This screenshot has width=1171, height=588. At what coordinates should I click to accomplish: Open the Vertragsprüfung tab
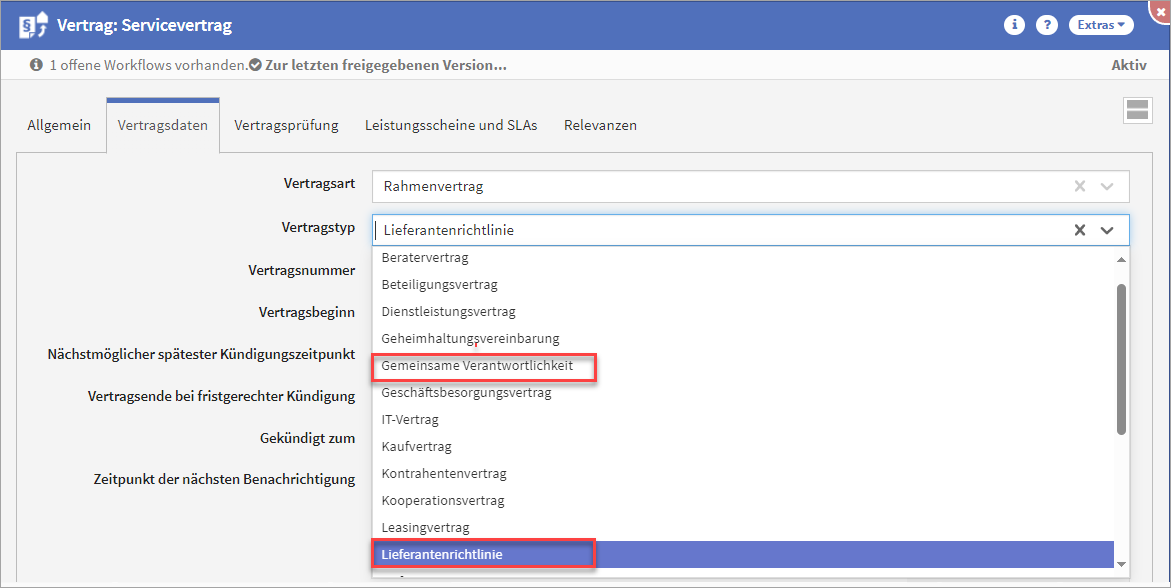pyautogui.click(x=286, y=125)
